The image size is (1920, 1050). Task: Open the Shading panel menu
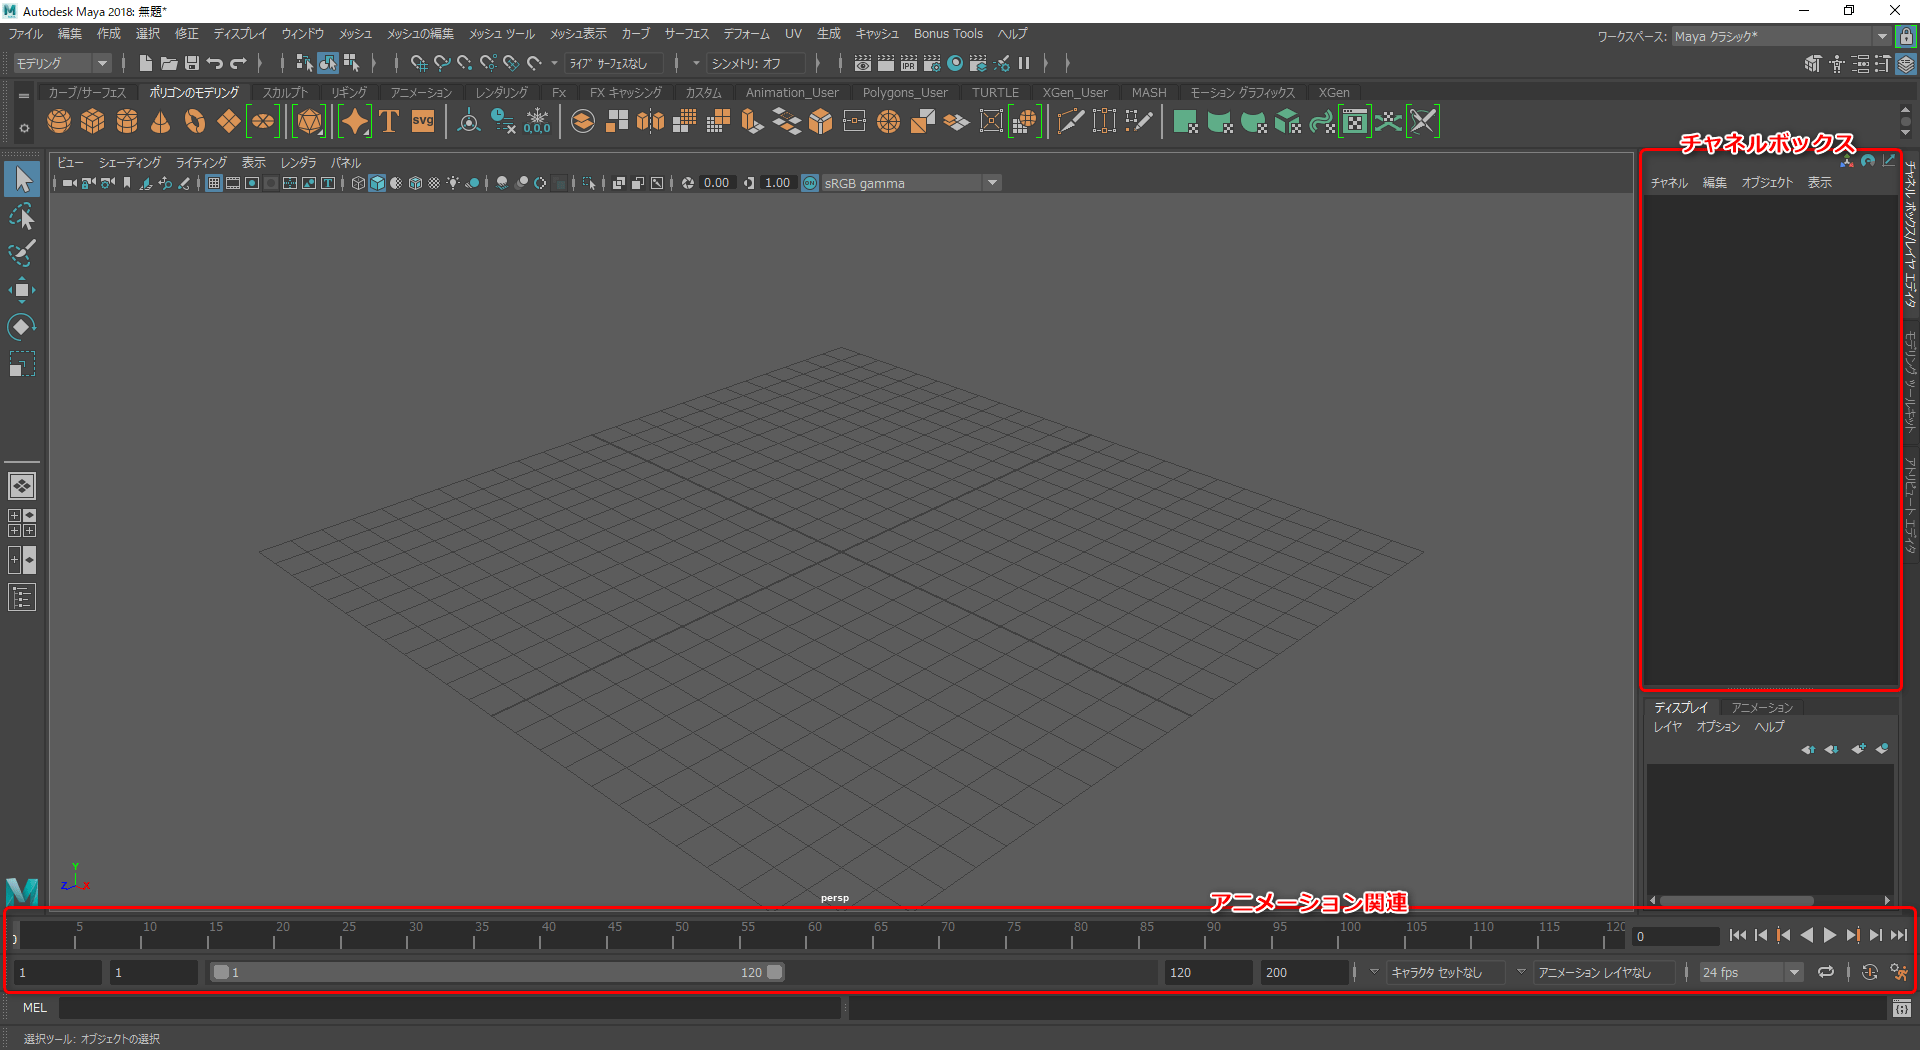(x=129, y=162)
